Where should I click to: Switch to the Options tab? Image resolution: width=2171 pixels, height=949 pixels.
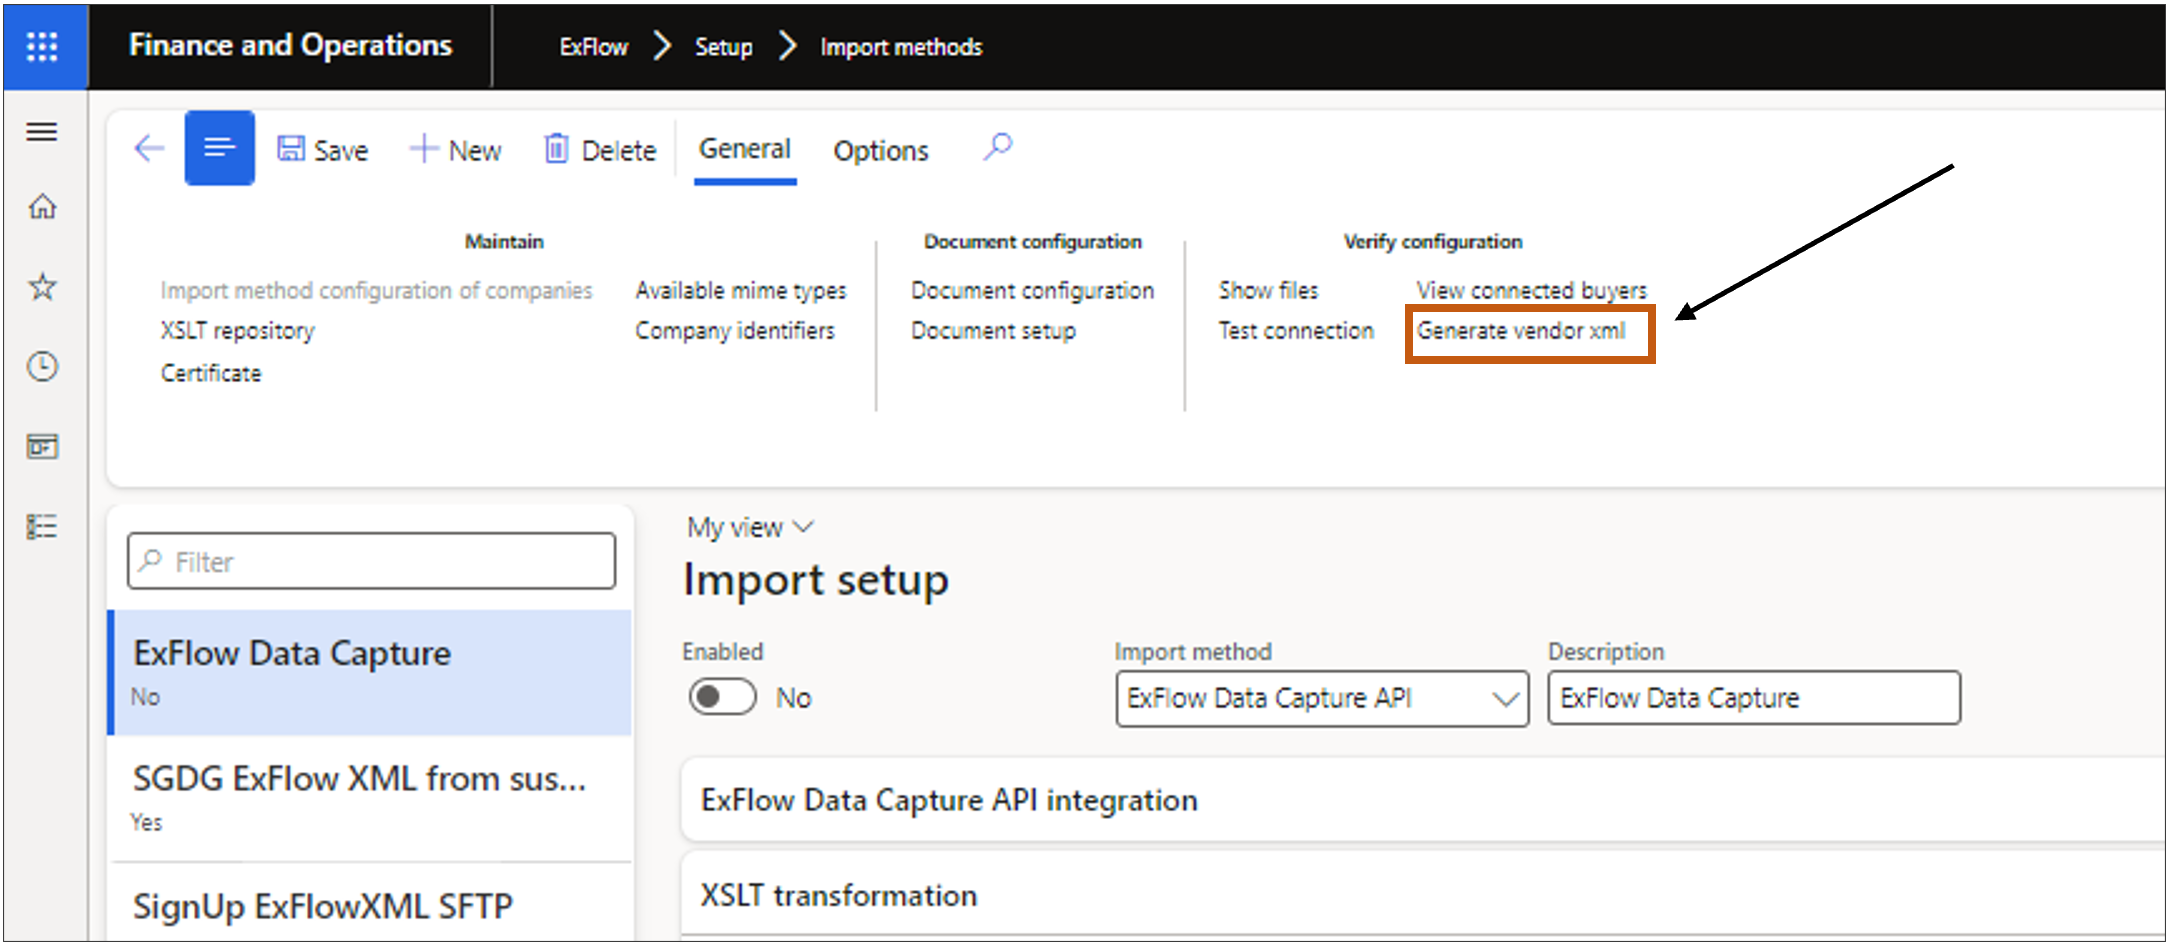881,151
